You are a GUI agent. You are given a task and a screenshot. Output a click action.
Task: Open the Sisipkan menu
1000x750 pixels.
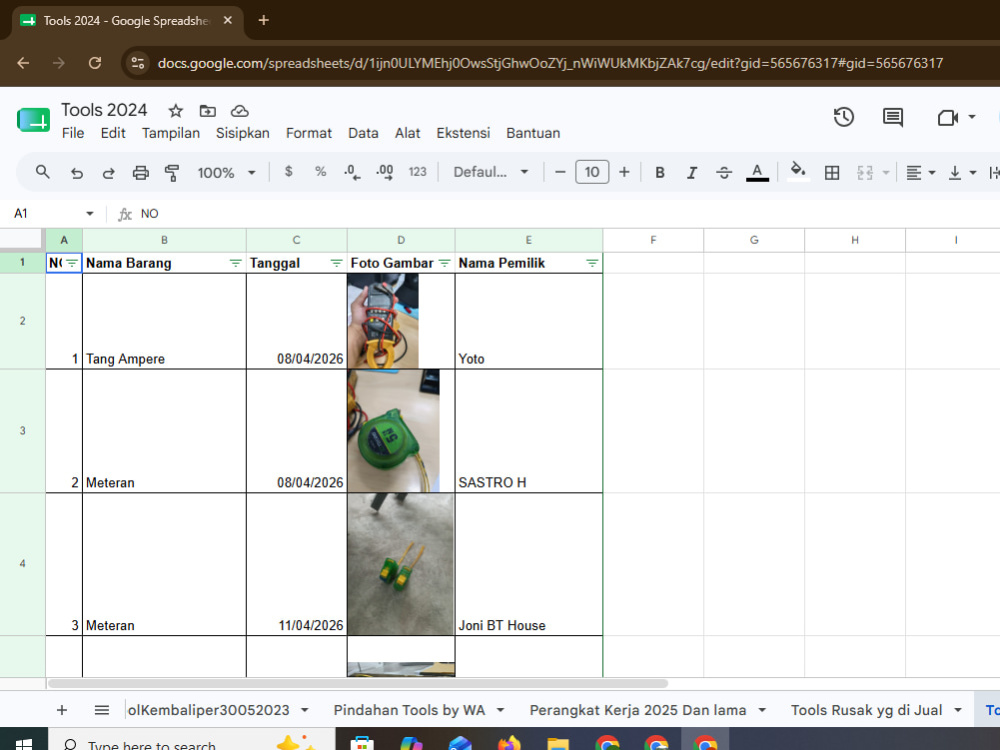pyautogui.click(x=242, y=133)
